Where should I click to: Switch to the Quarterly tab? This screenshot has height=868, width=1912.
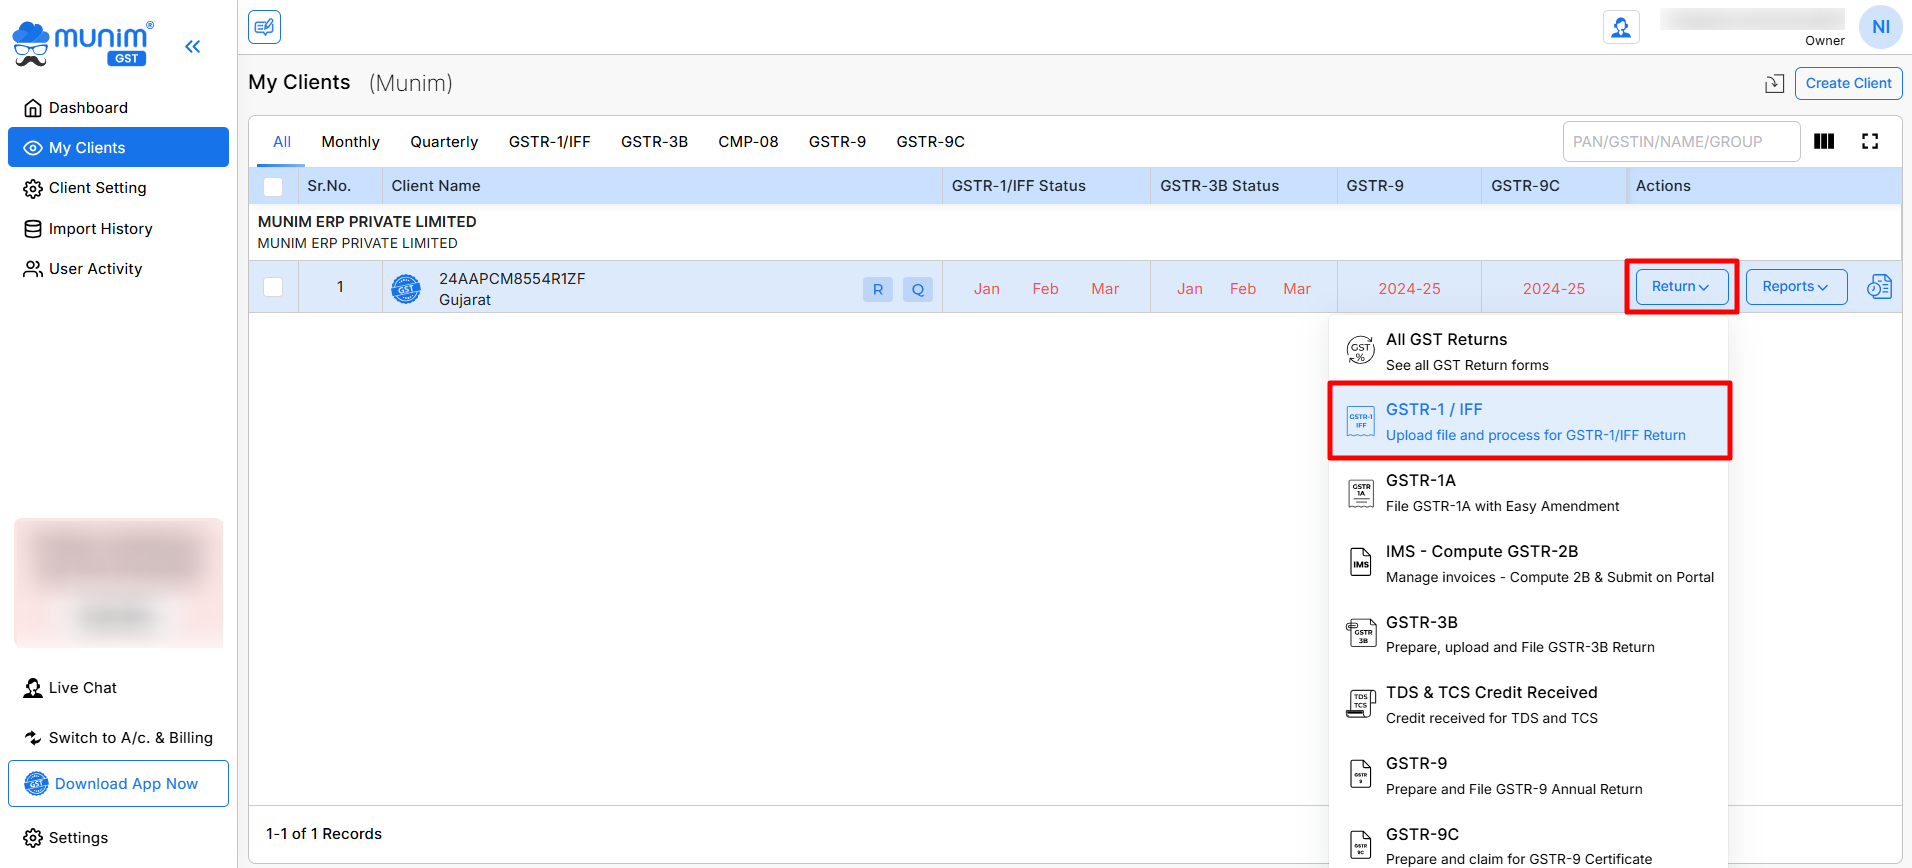(x=444, y=142)
